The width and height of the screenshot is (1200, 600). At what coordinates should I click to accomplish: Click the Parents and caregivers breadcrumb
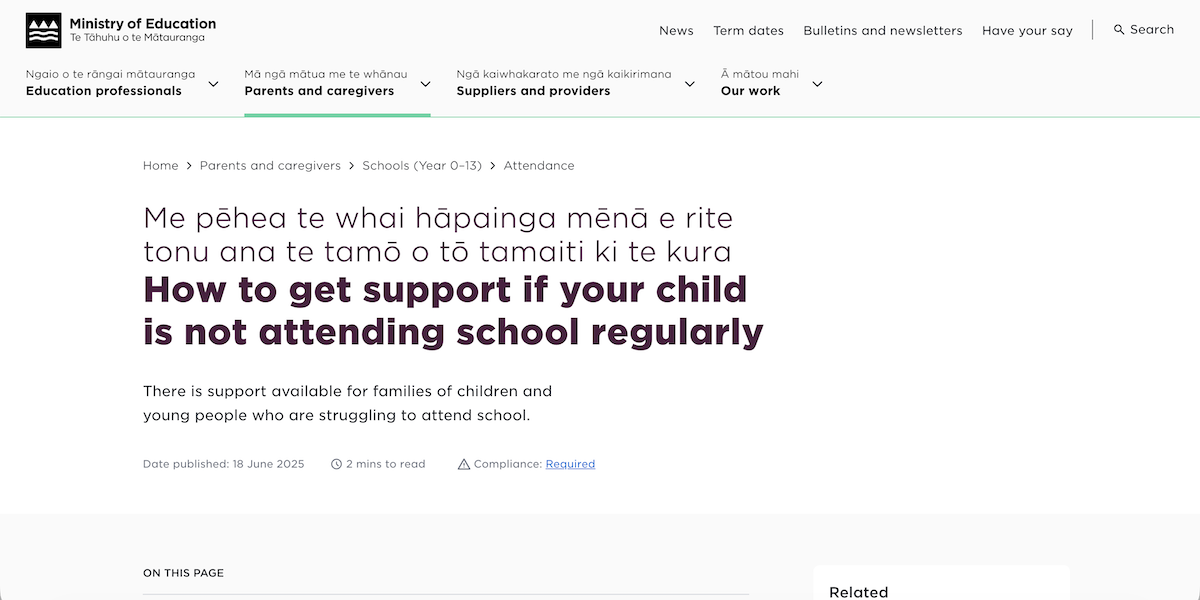point(270,165)
